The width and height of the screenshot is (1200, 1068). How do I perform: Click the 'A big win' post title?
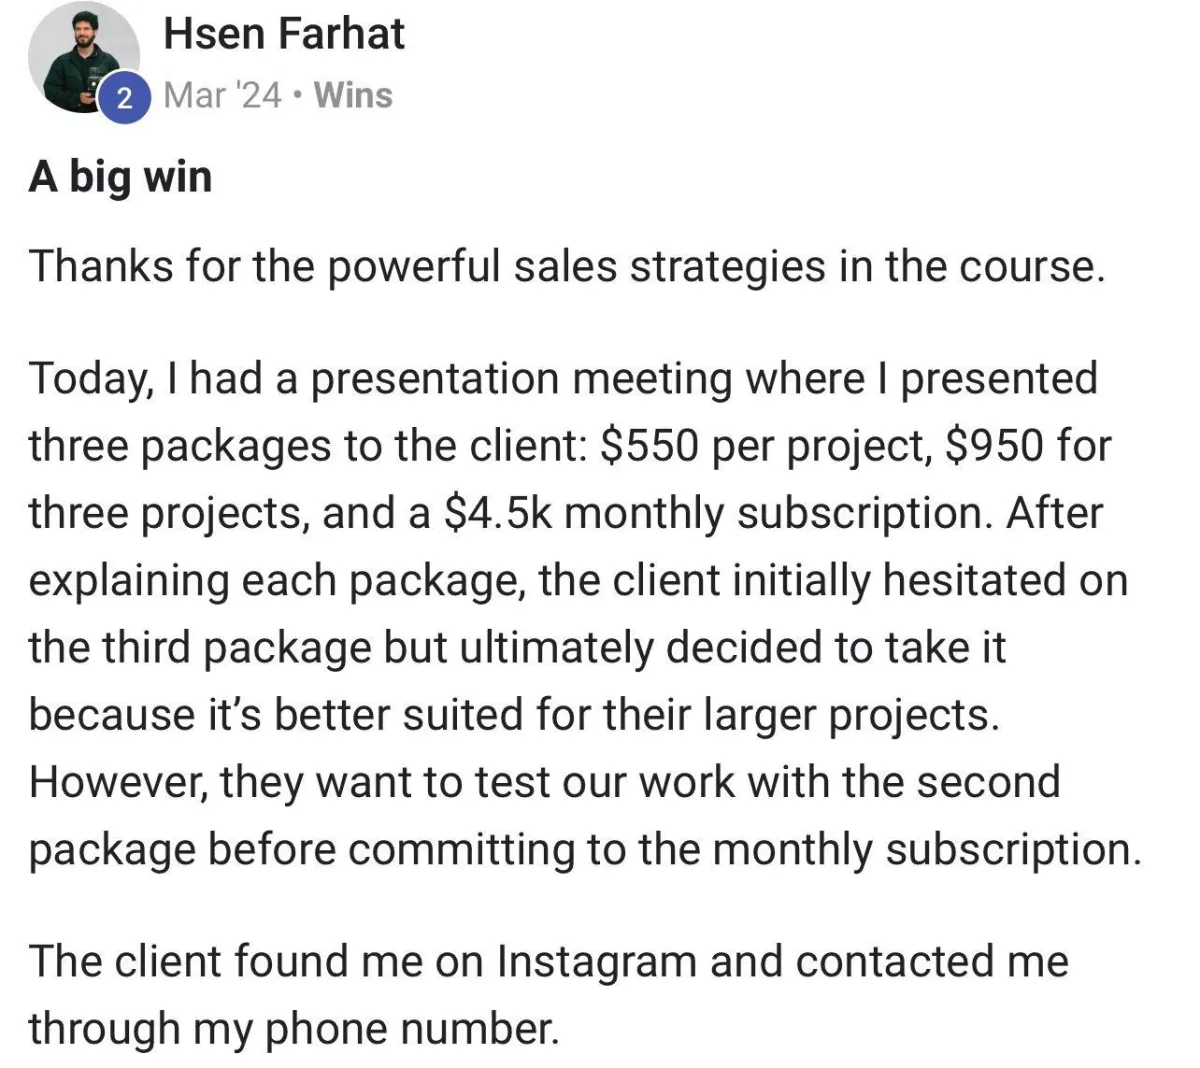tap(121, 177)
